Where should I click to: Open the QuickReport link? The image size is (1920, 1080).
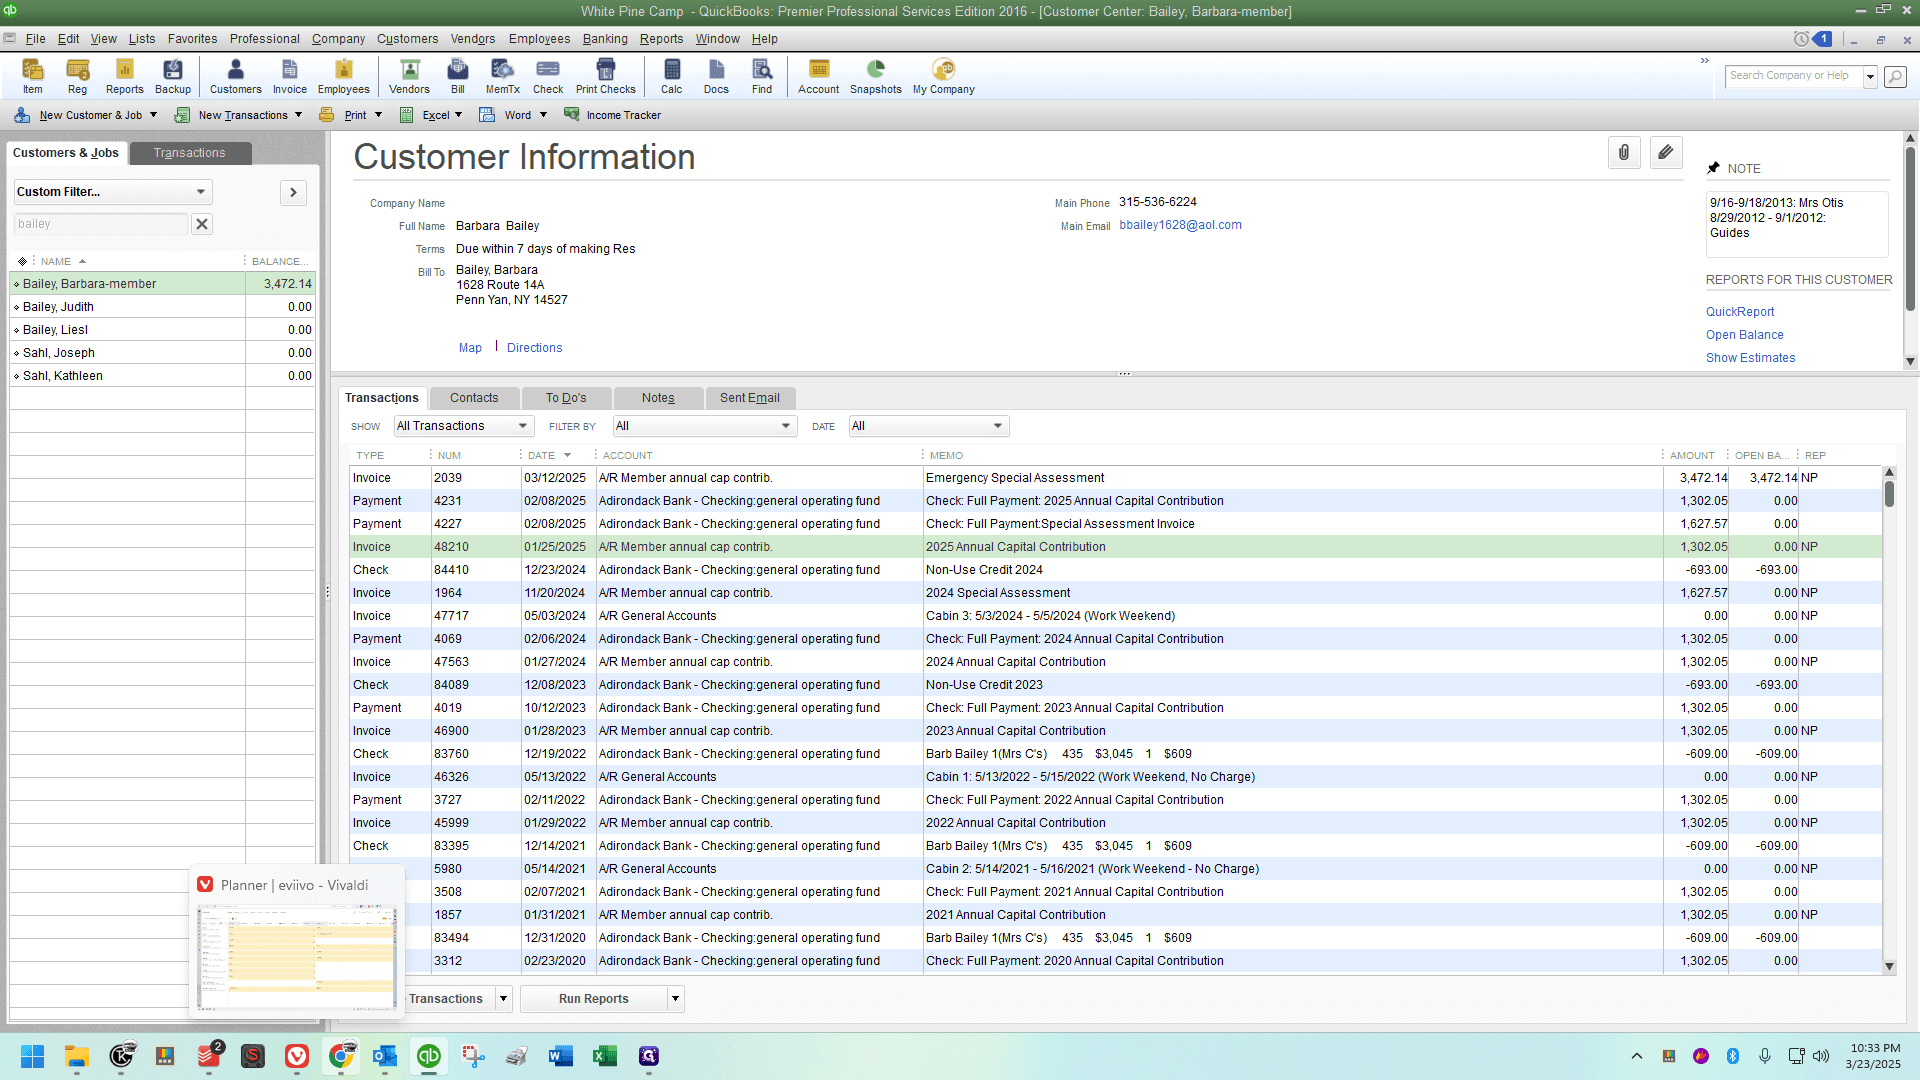[1740, 312]
